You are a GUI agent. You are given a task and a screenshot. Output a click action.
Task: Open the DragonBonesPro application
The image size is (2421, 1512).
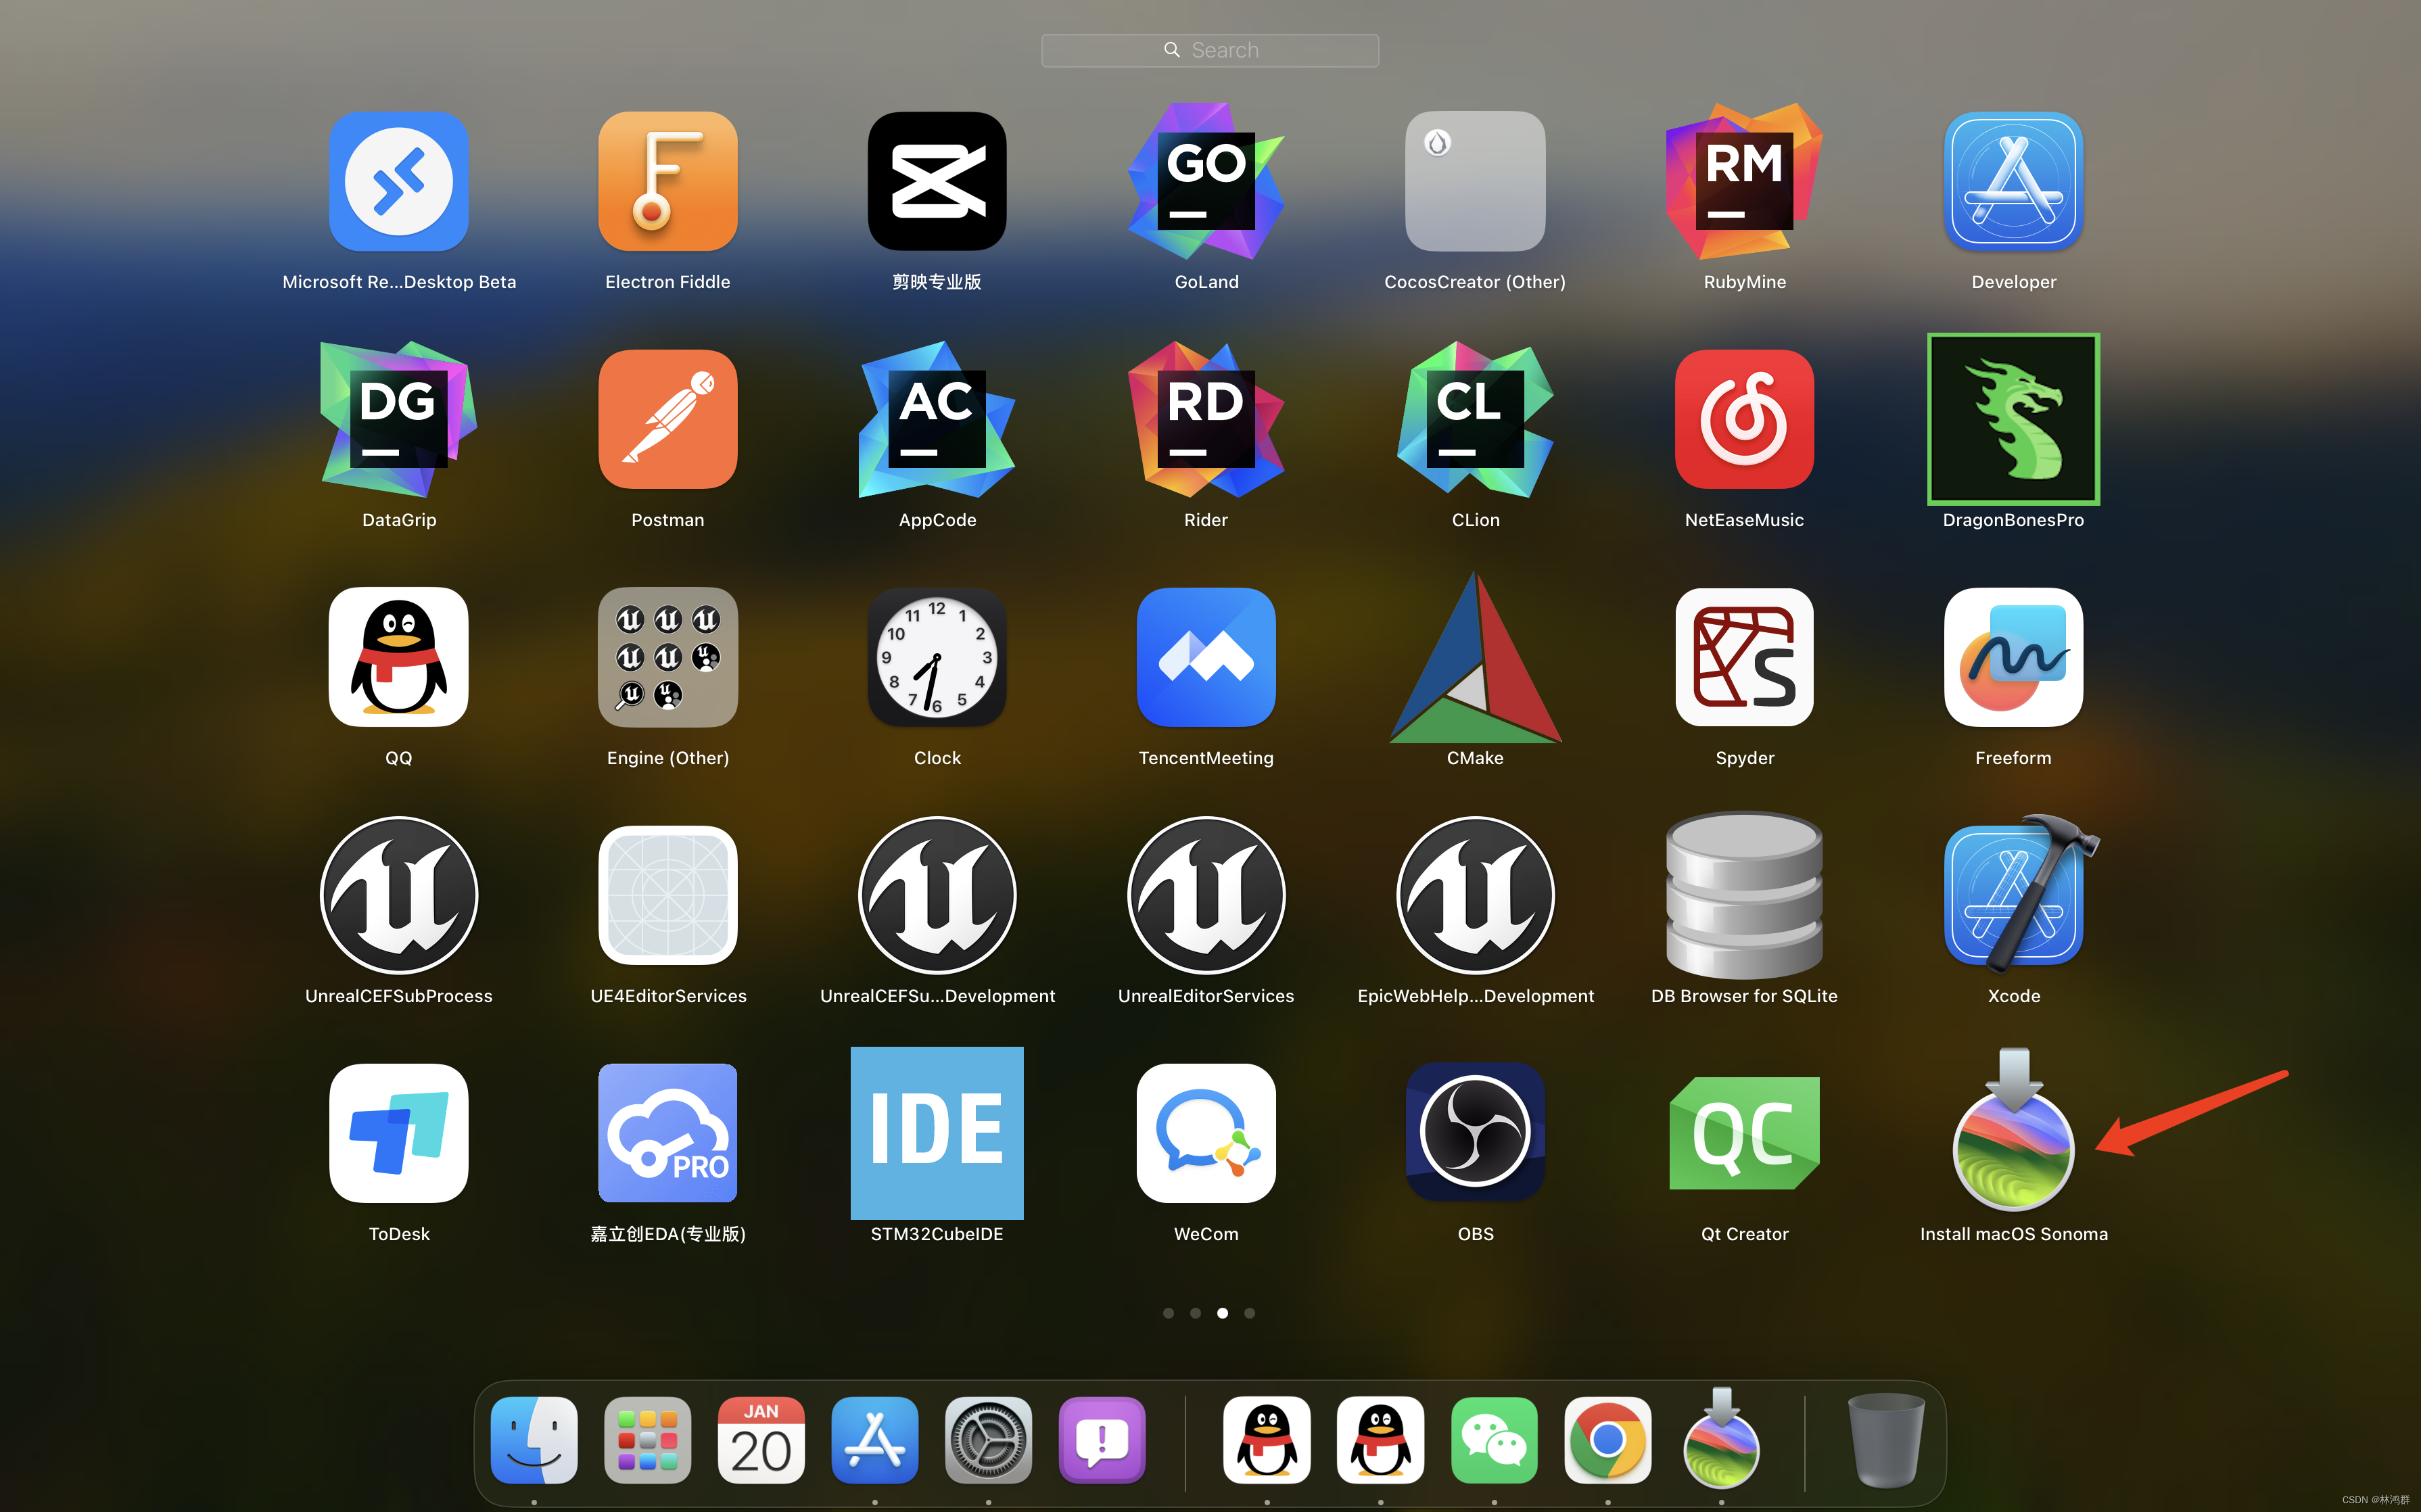pos(2013,420)
